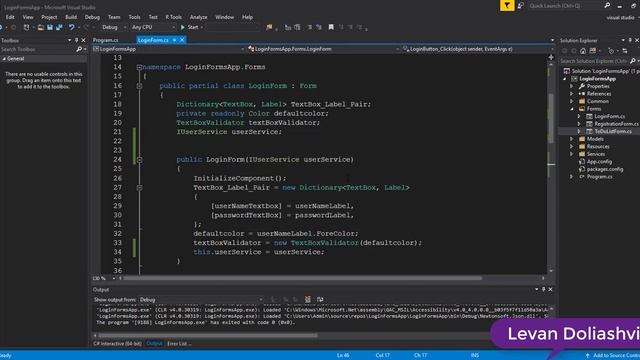Viewport: 640px width, 360px height.
Task: Close the LoginForm.cs tab
Action: pyautogui.click(x=182, y=40)
